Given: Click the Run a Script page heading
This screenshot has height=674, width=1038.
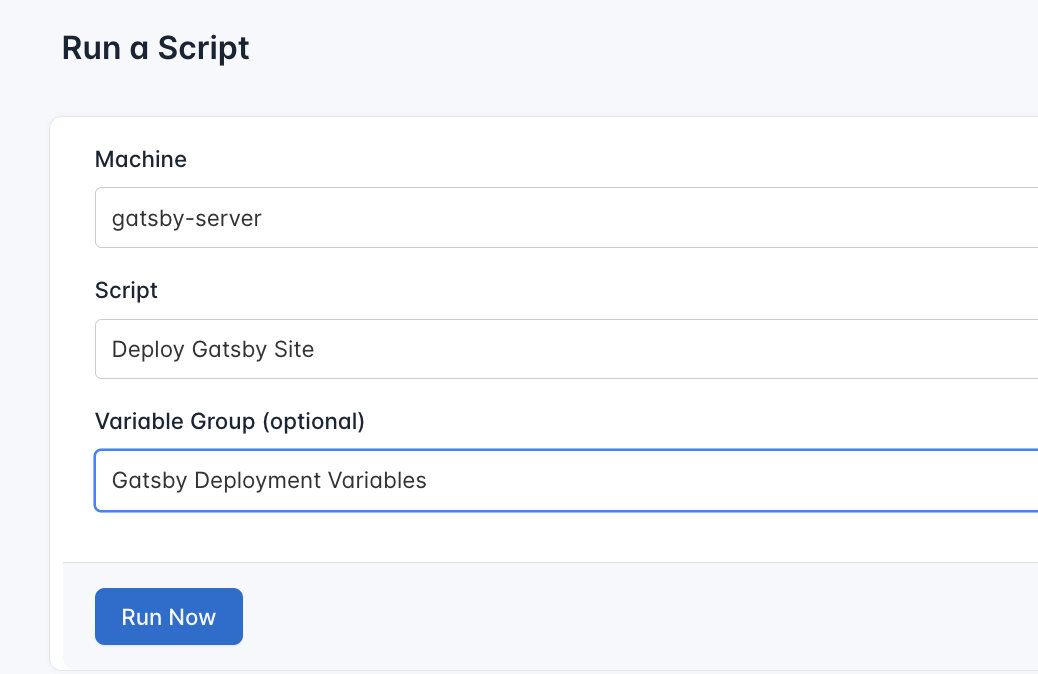Looking at the screenshot, I should (x=155, y=48).
